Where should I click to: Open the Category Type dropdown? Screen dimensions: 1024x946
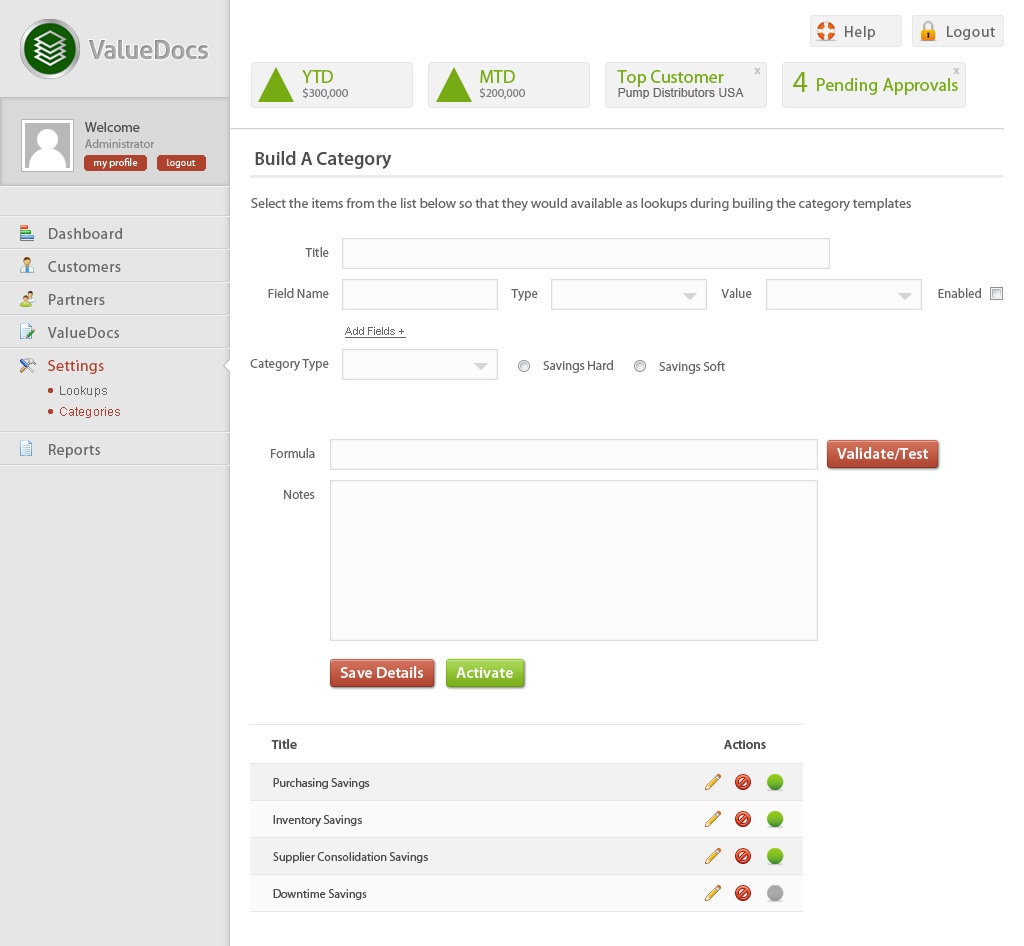tap(420, 365)
